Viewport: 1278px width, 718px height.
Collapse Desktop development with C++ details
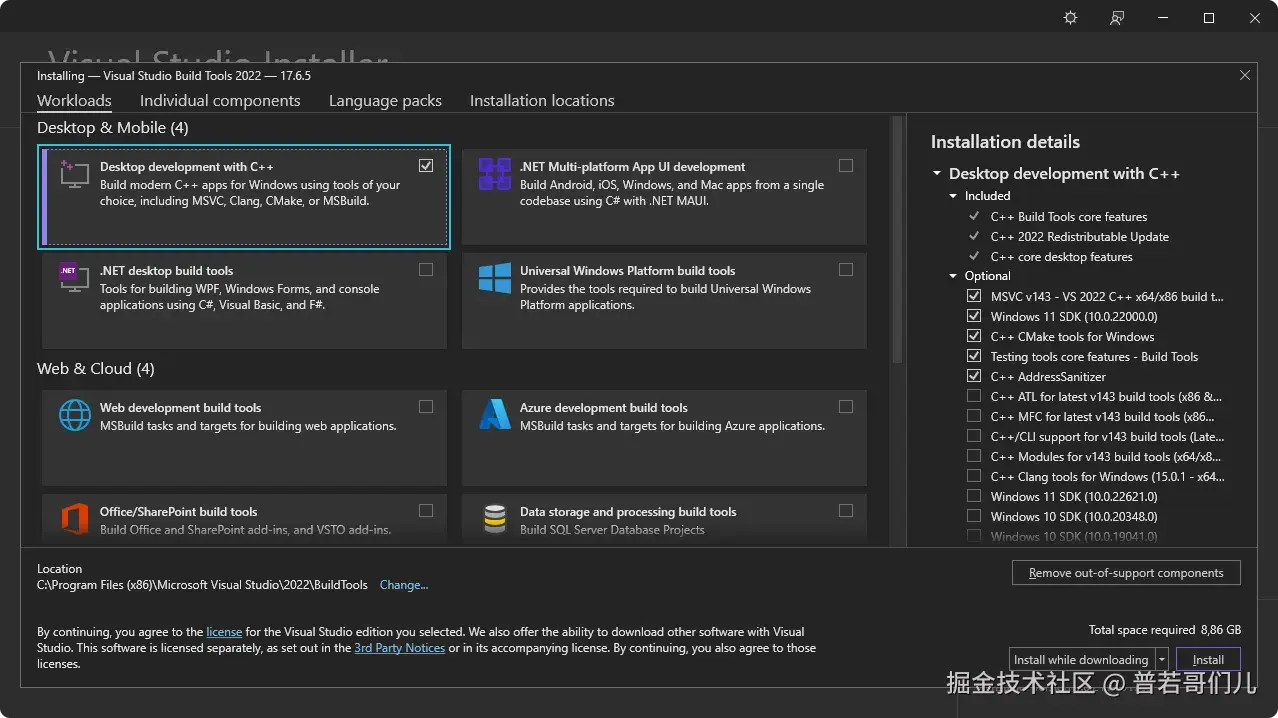click(x=937, y=174)
